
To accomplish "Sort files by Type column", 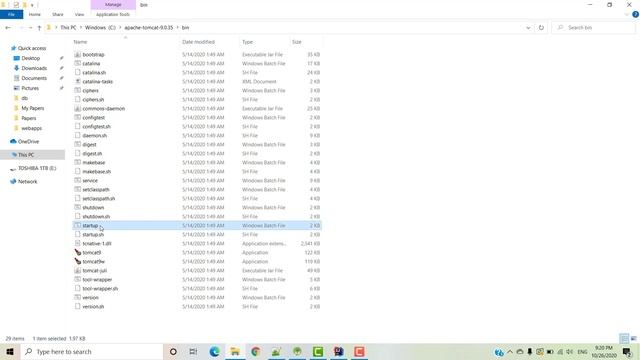I will [x=247, y=42].
